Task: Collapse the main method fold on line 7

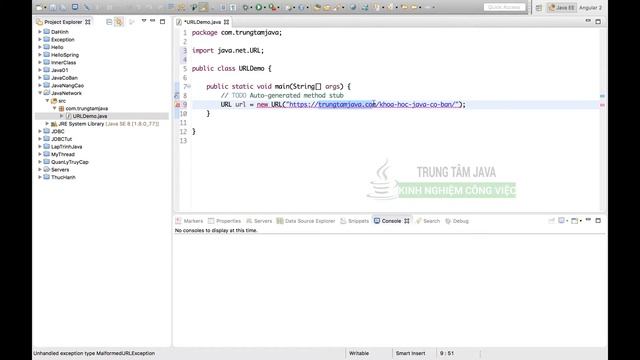Action: point(189,87)
